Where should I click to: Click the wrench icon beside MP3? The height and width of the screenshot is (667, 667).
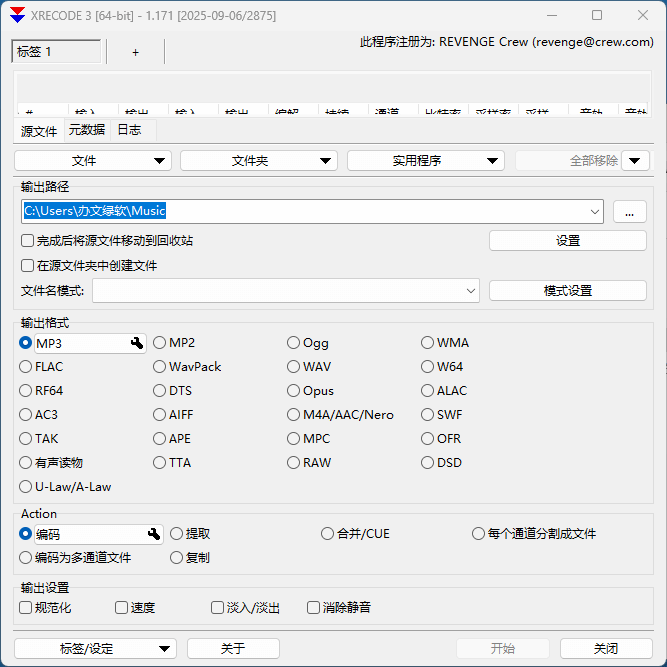tap(137, 343)
